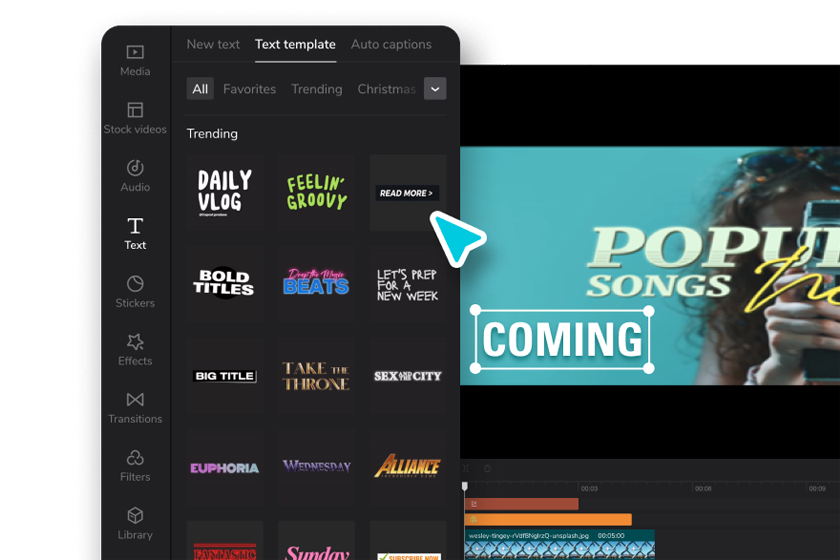Choose the Sunday text template

click(x=316, y=540)
